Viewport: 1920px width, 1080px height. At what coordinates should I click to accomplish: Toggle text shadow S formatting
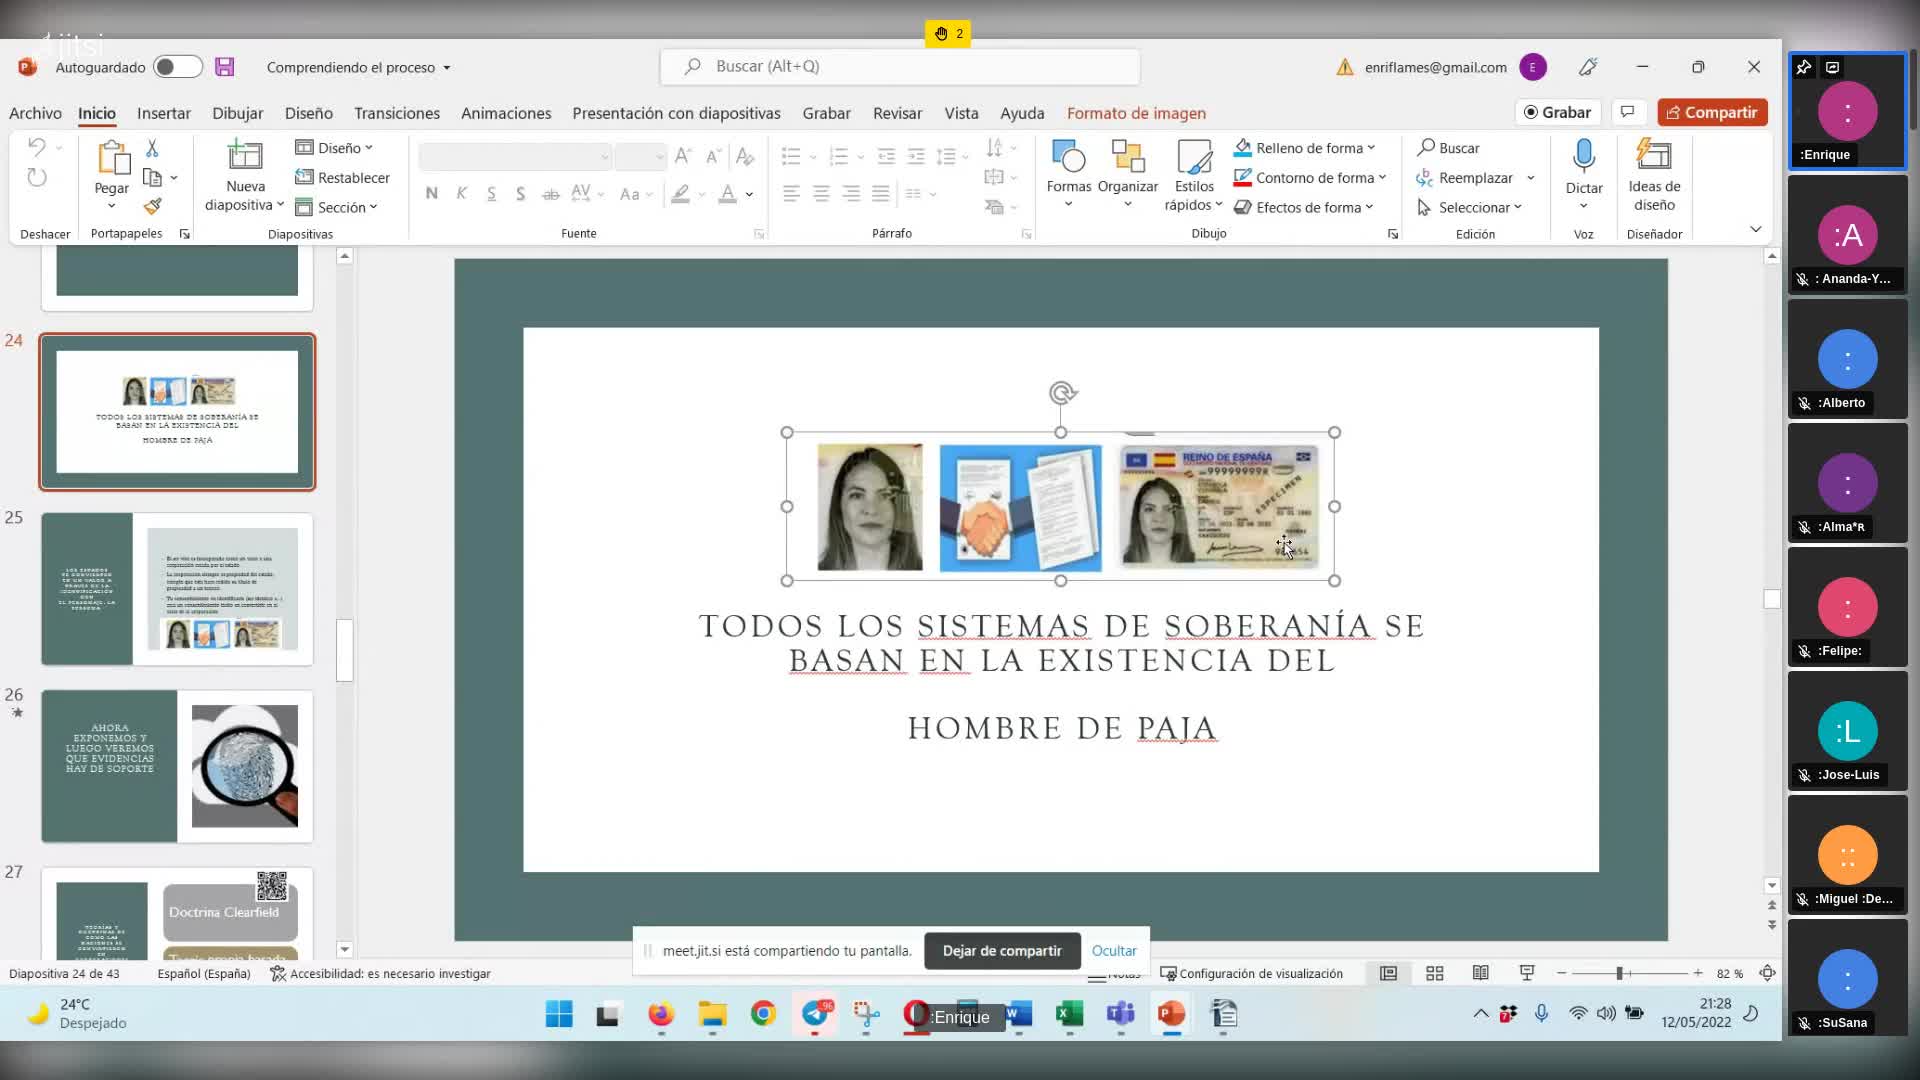pos(520,194)
